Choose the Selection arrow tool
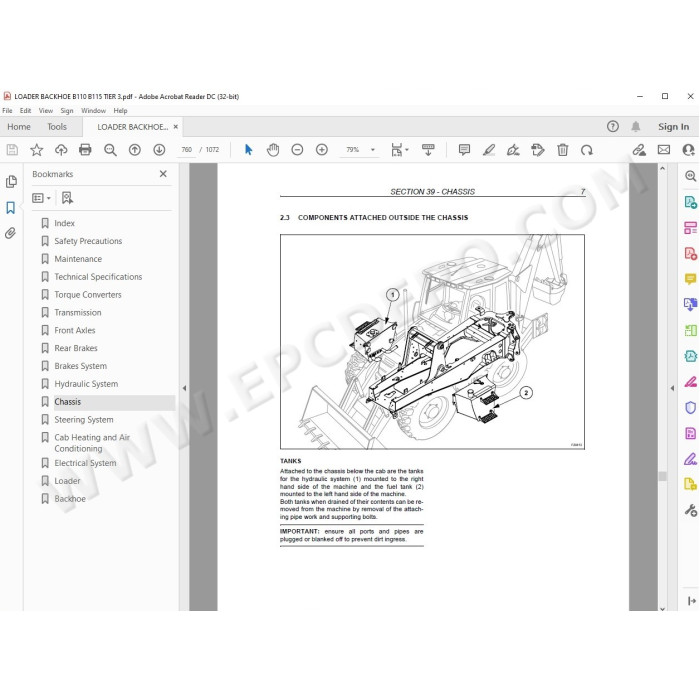This screenshot has height=700, width=700. pyautogui.click(x=249, y=150)
